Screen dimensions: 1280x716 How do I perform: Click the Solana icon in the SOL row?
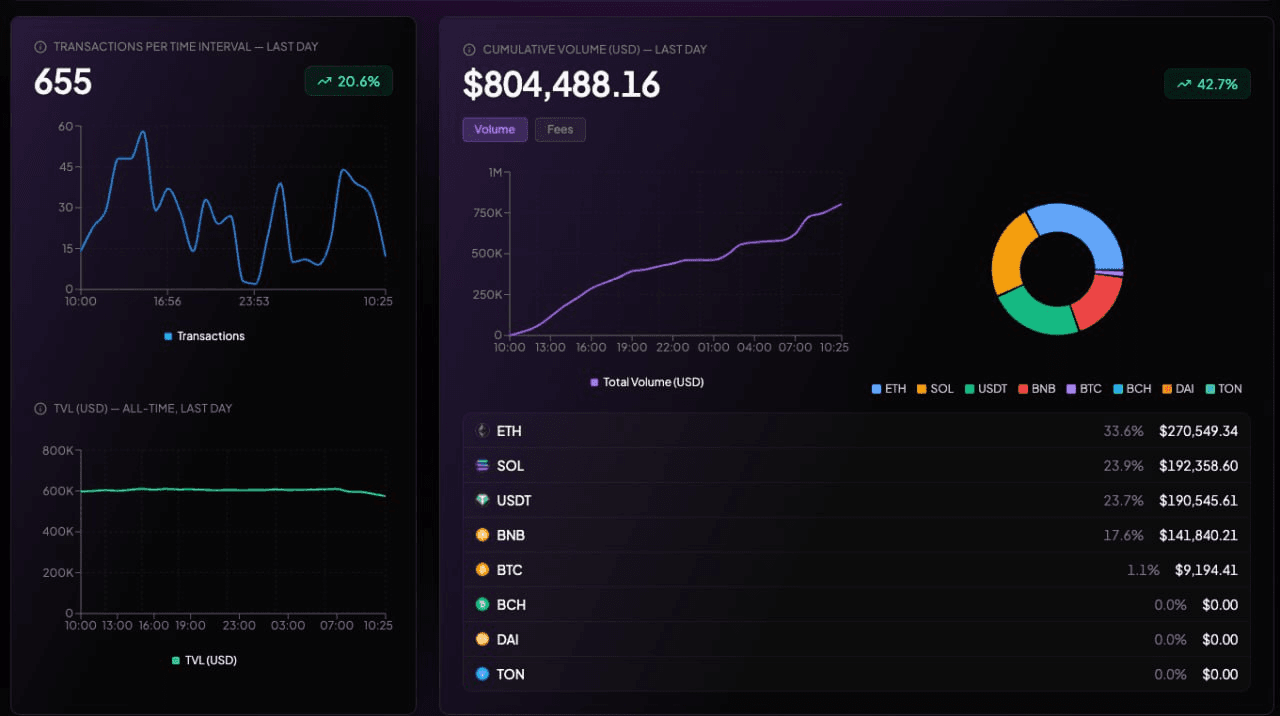pyautogui.click(x=482, y=466)
